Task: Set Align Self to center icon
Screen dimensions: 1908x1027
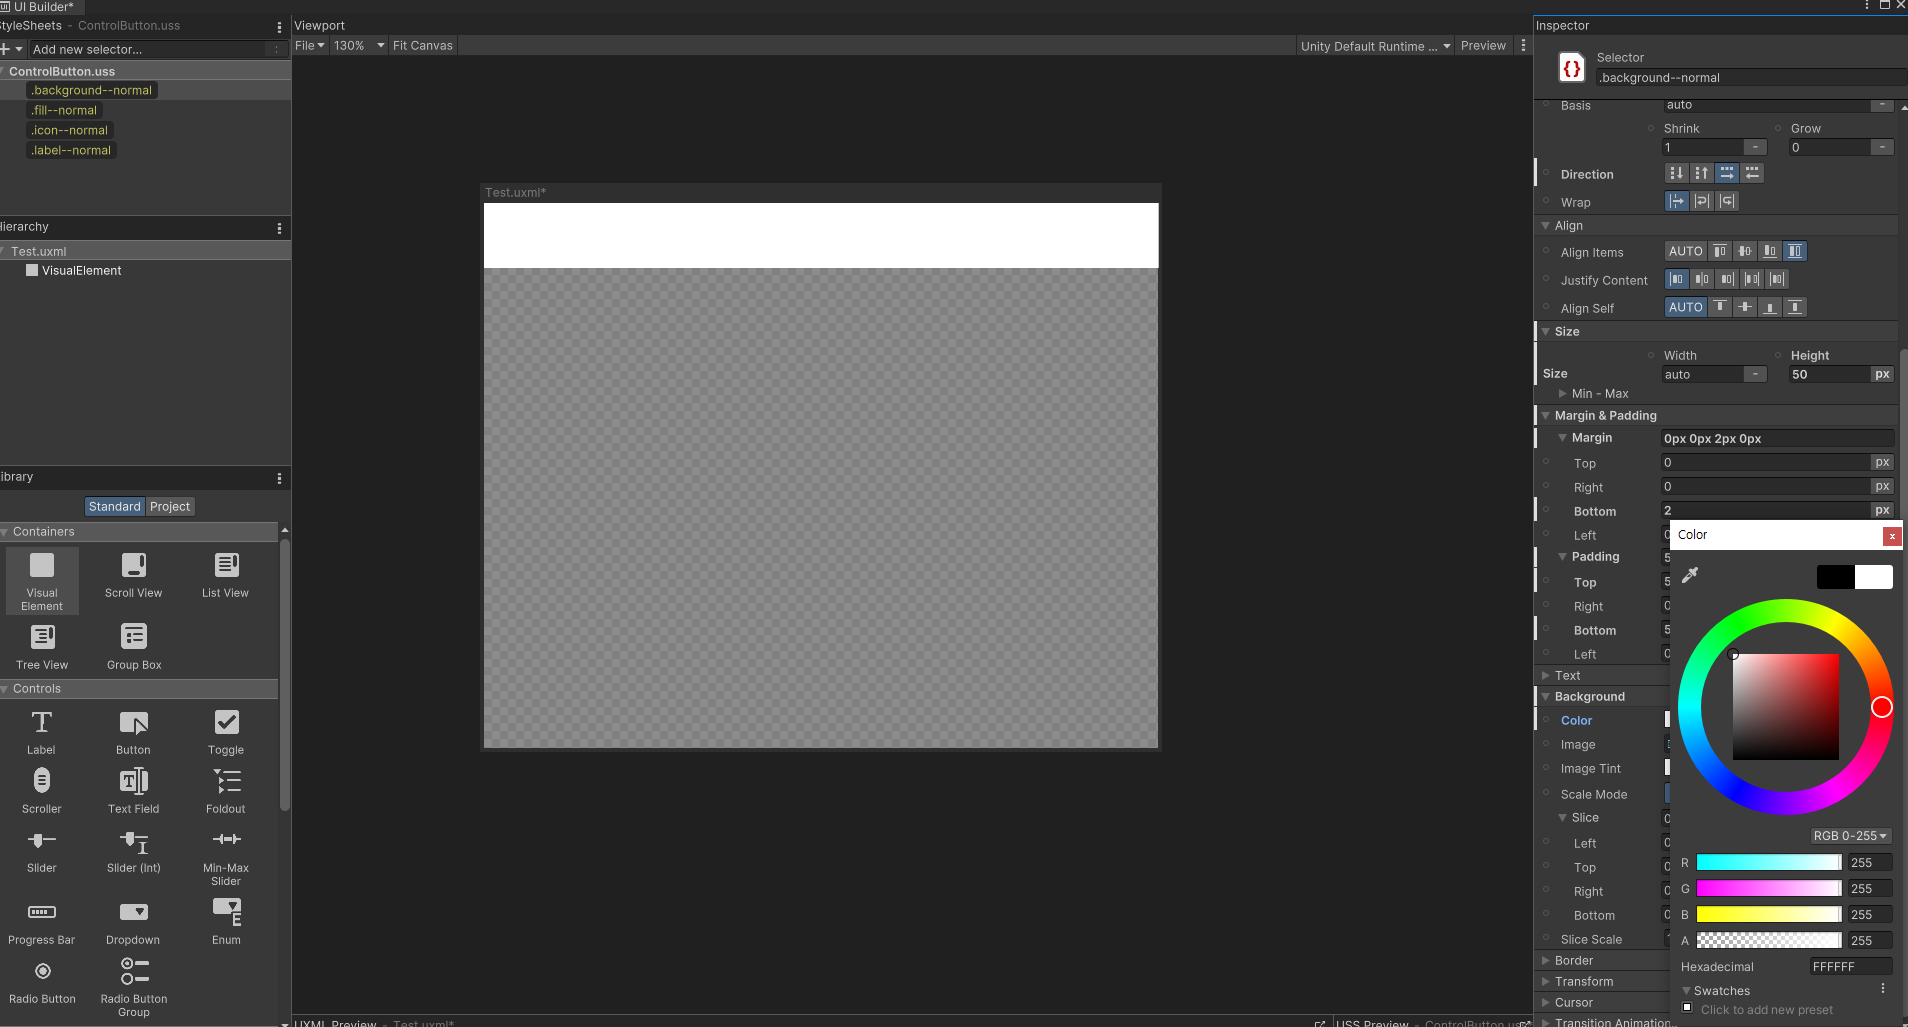Action: click(1745, 308)
